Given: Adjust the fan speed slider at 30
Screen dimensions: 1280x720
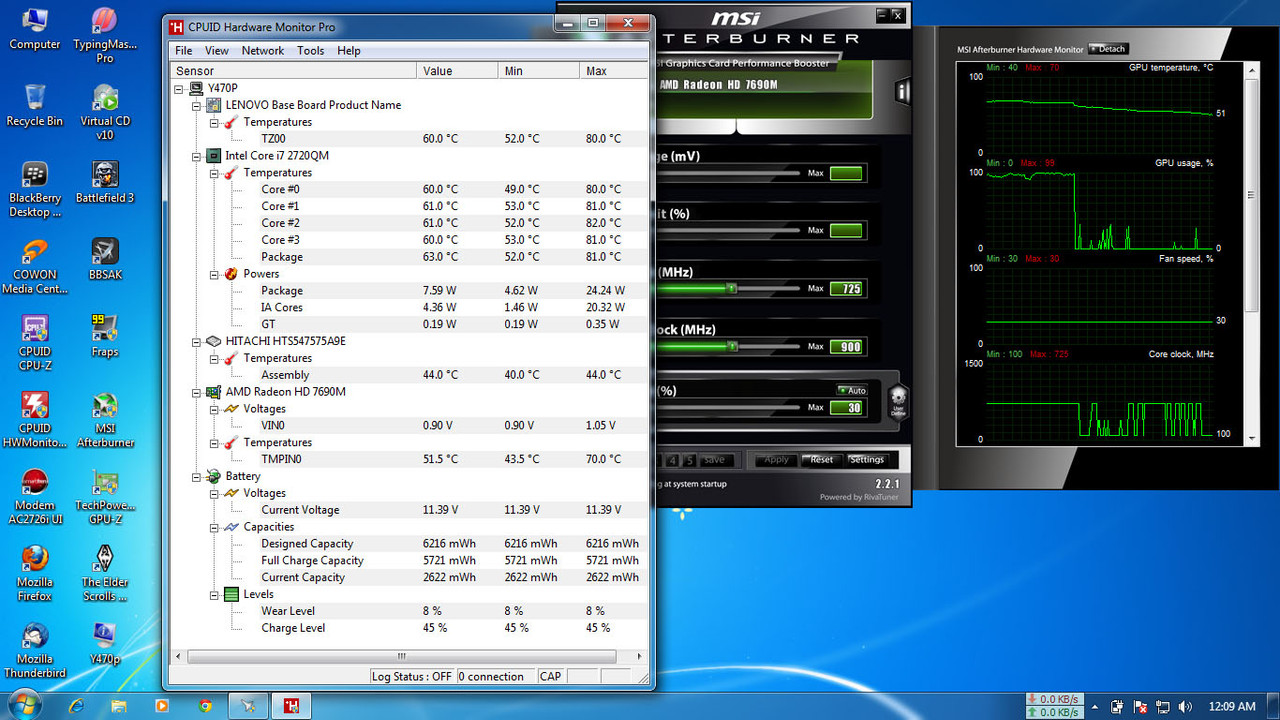Looking at the screenshot, I should (728, 407).
